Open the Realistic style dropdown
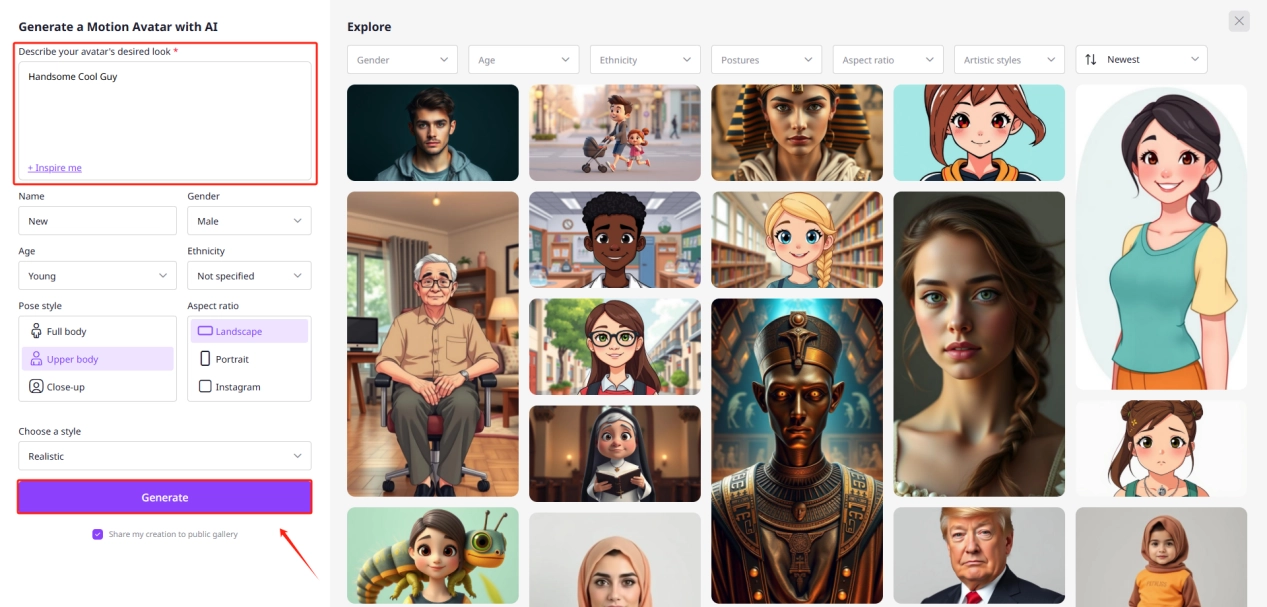 [x=164, y=456]
